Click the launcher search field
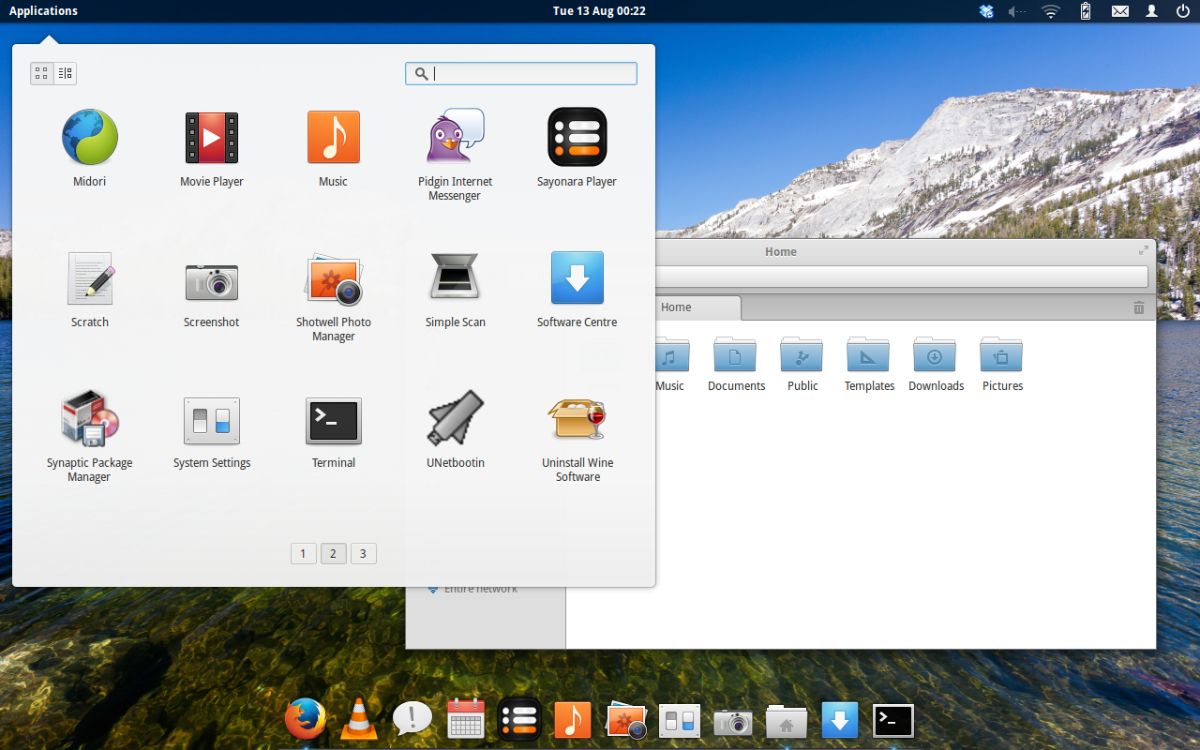The image size is (1200, 750). coord(520,73)
